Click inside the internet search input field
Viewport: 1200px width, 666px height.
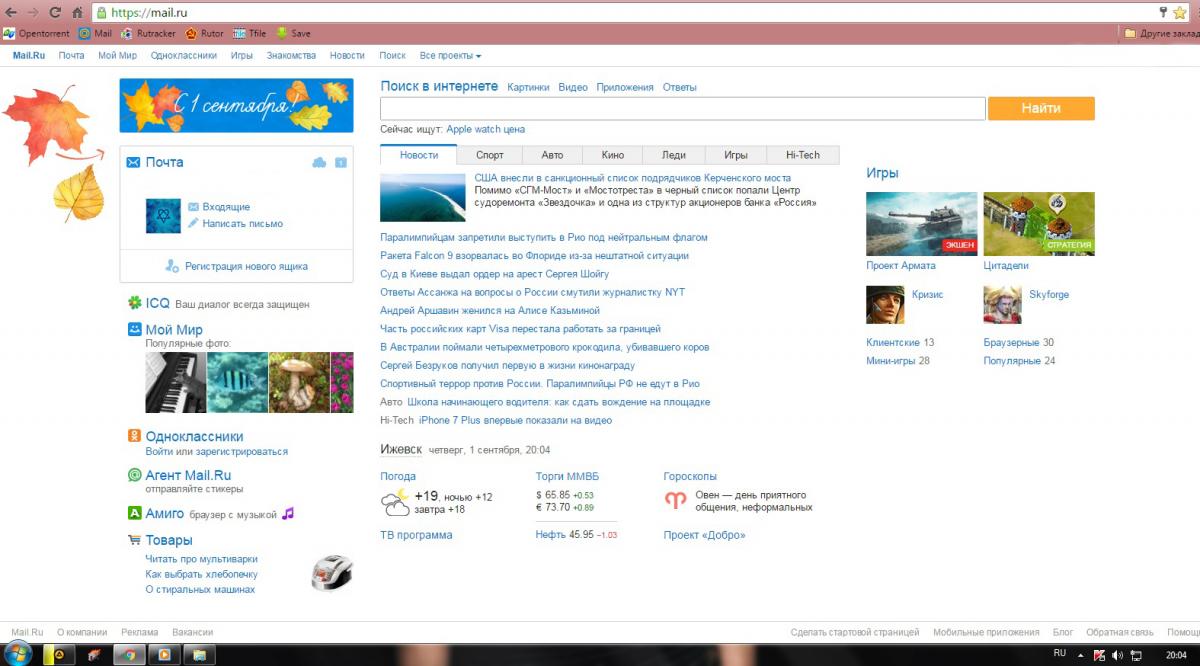(x=683, y=109)
